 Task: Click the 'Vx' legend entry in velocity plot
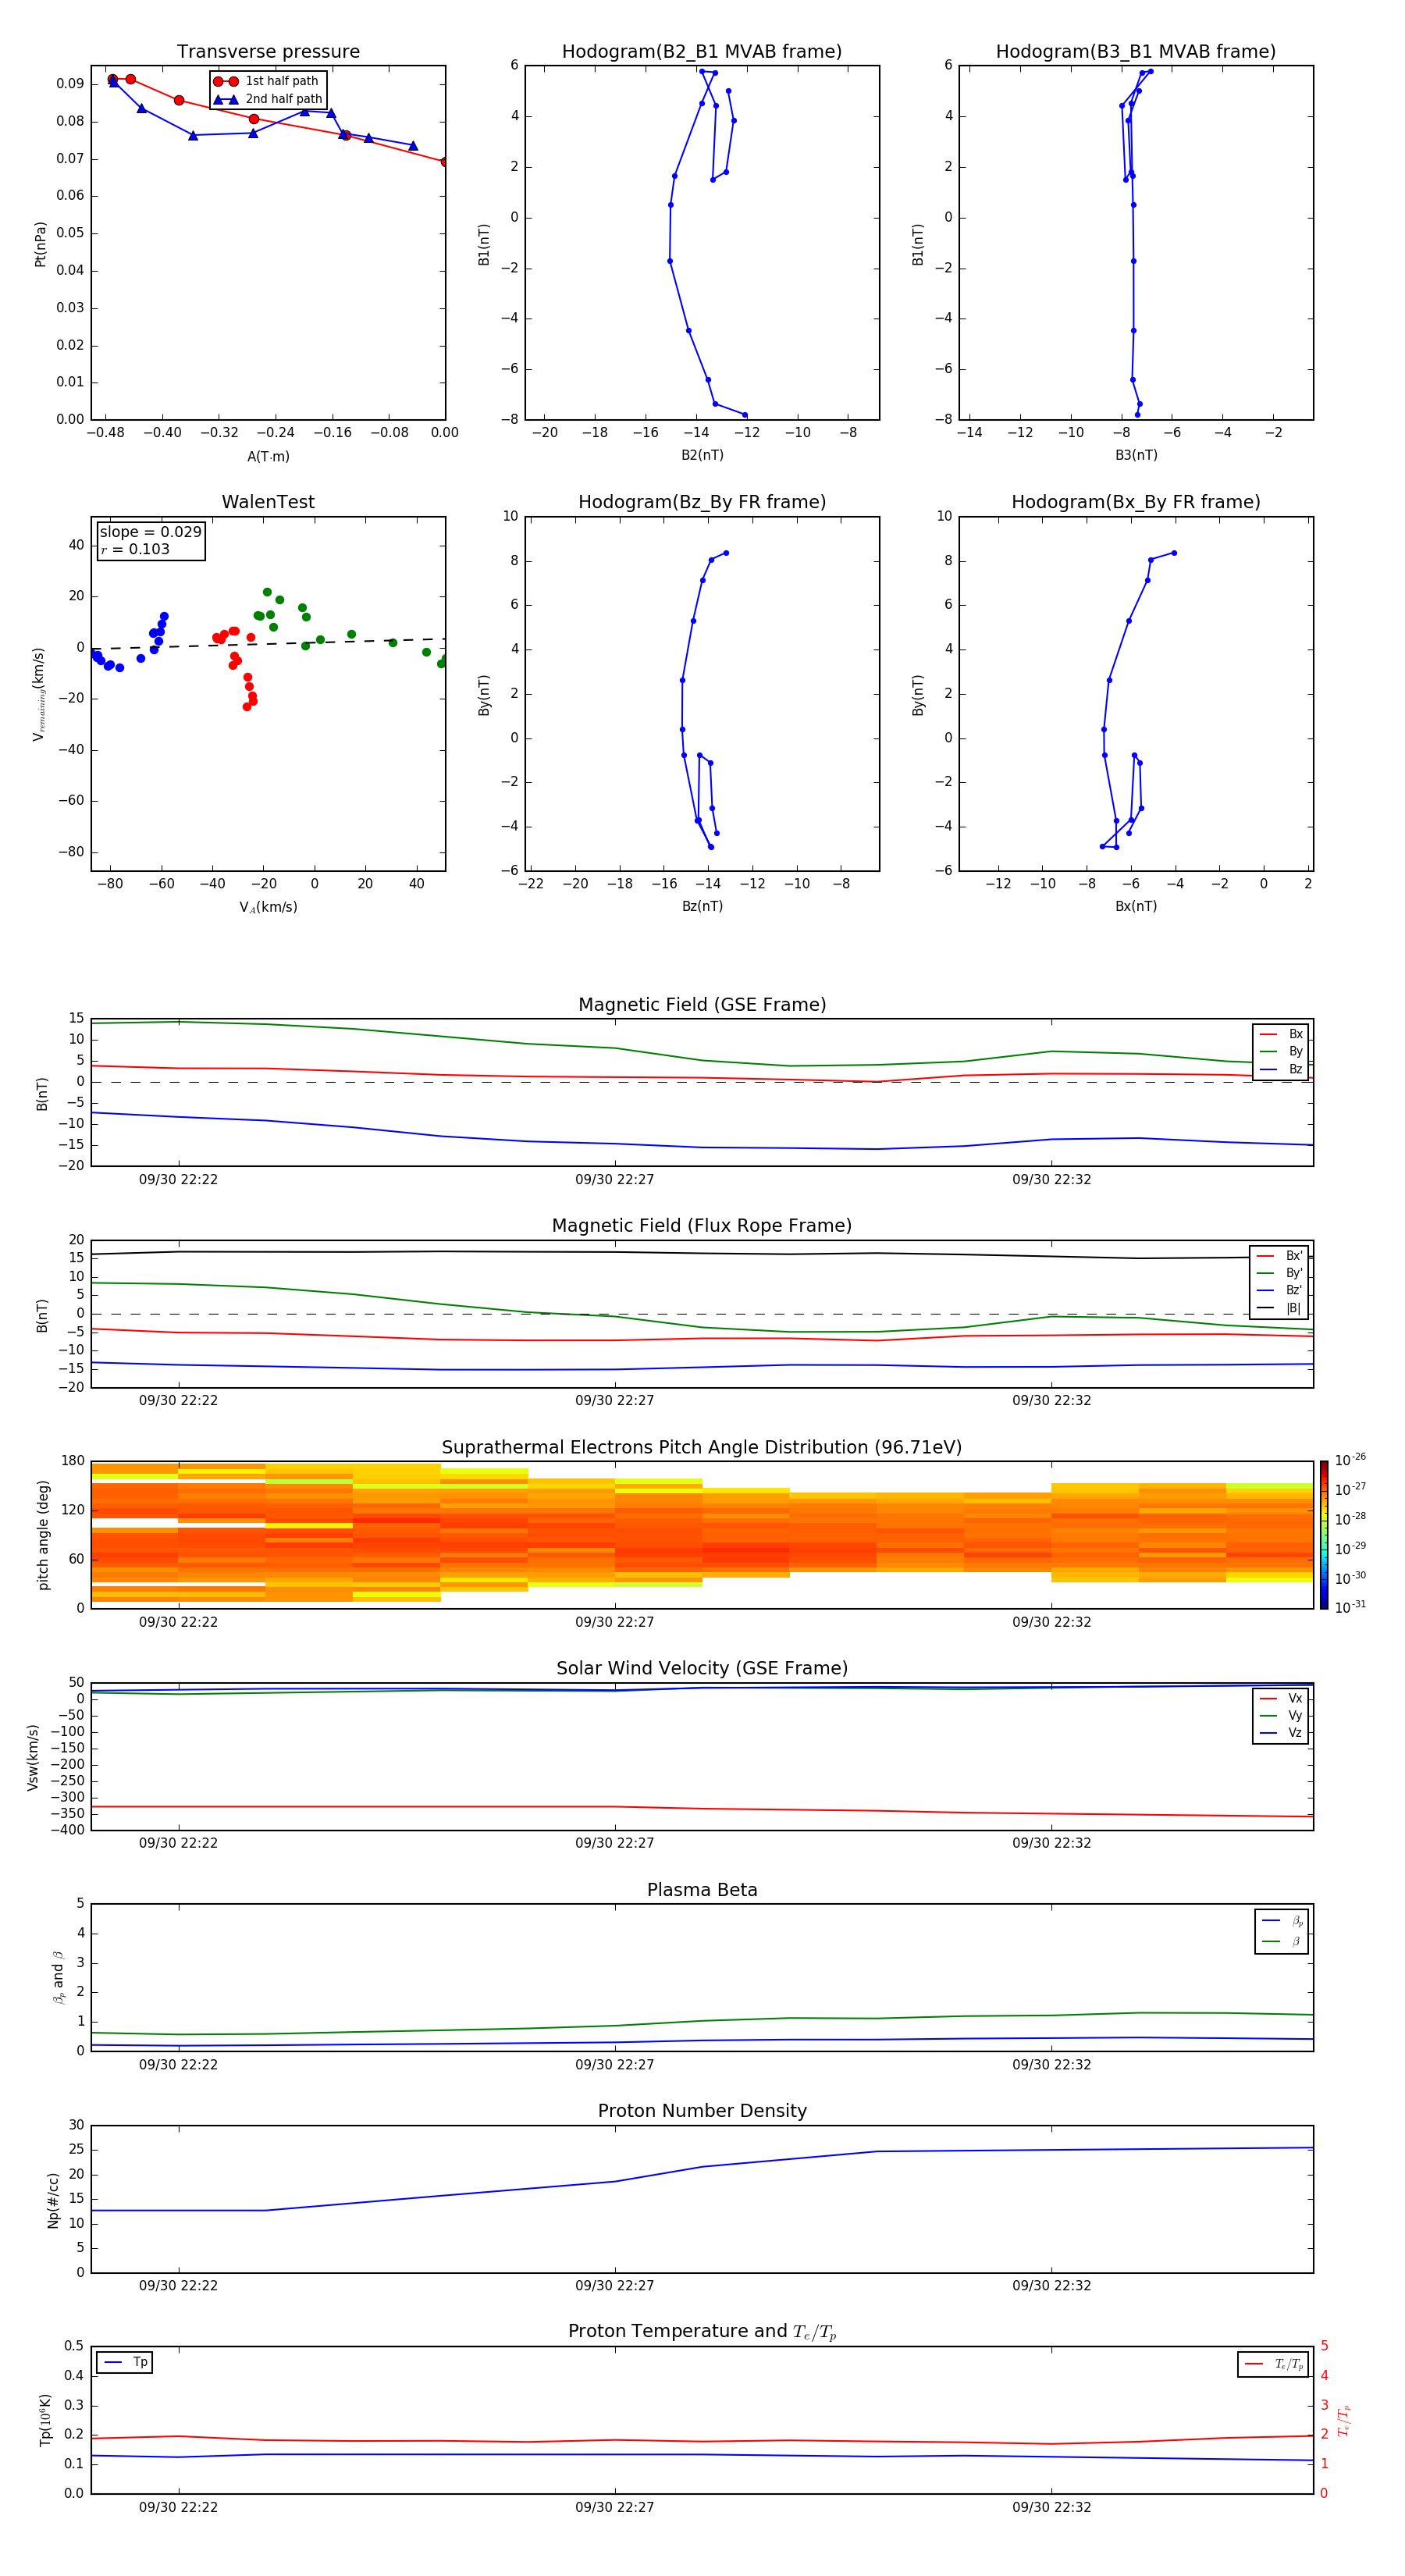[1282, 1699]
